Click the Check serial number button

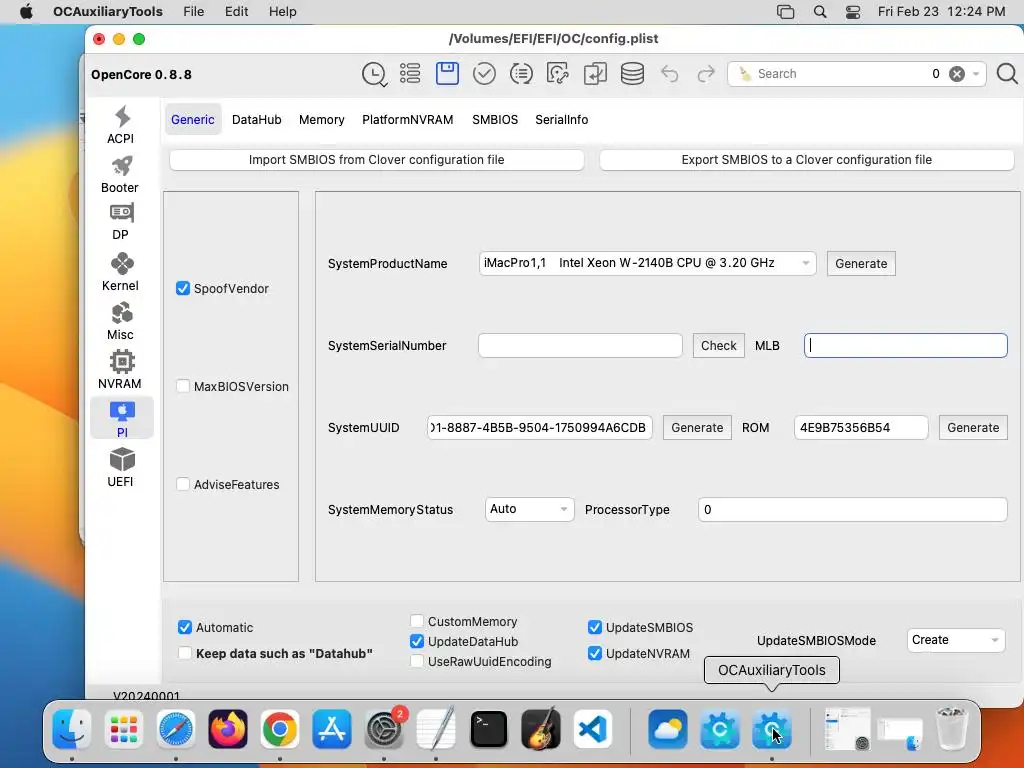tap(718, 345)
